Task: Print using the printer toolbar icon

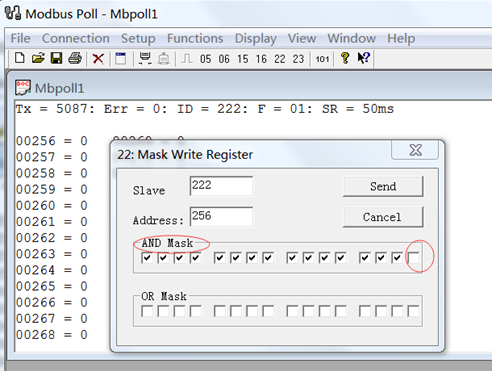Action: pyautogui.click(x=75, y=58)
